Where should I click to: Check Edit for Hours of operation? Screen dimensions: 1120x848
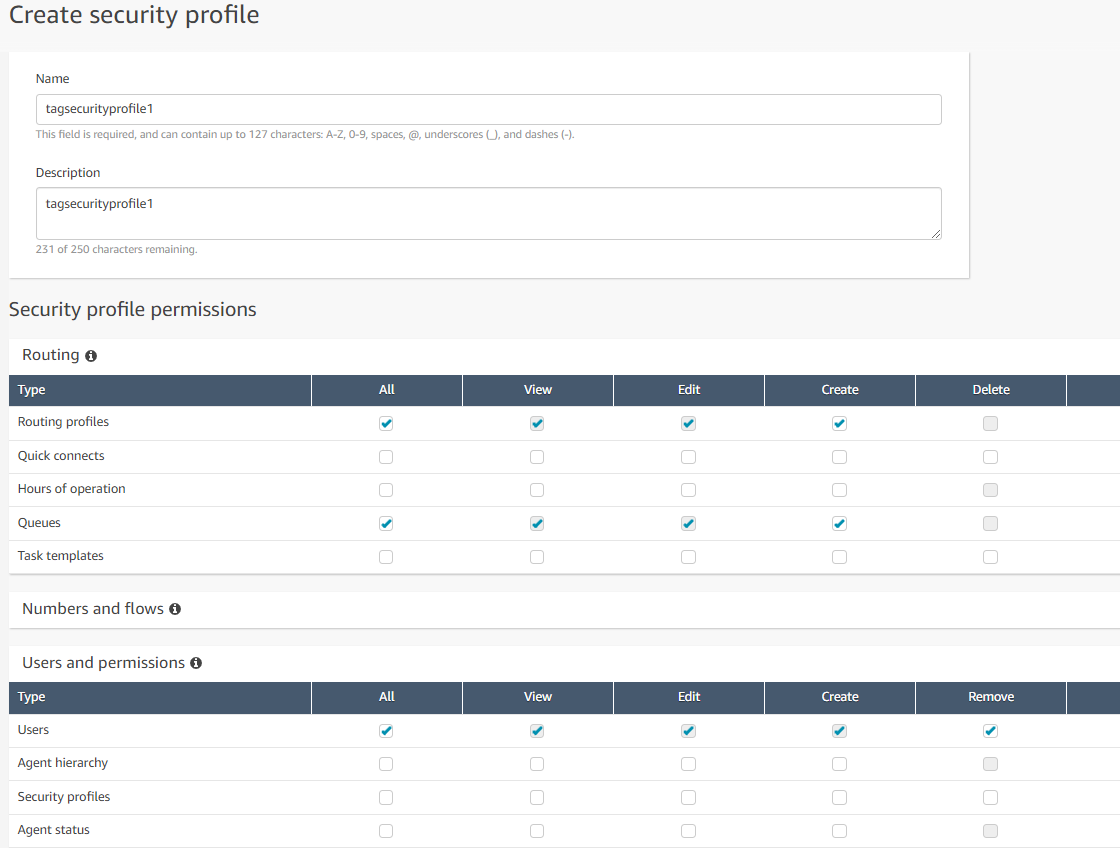pyautogui.click(x=689, y=490)
